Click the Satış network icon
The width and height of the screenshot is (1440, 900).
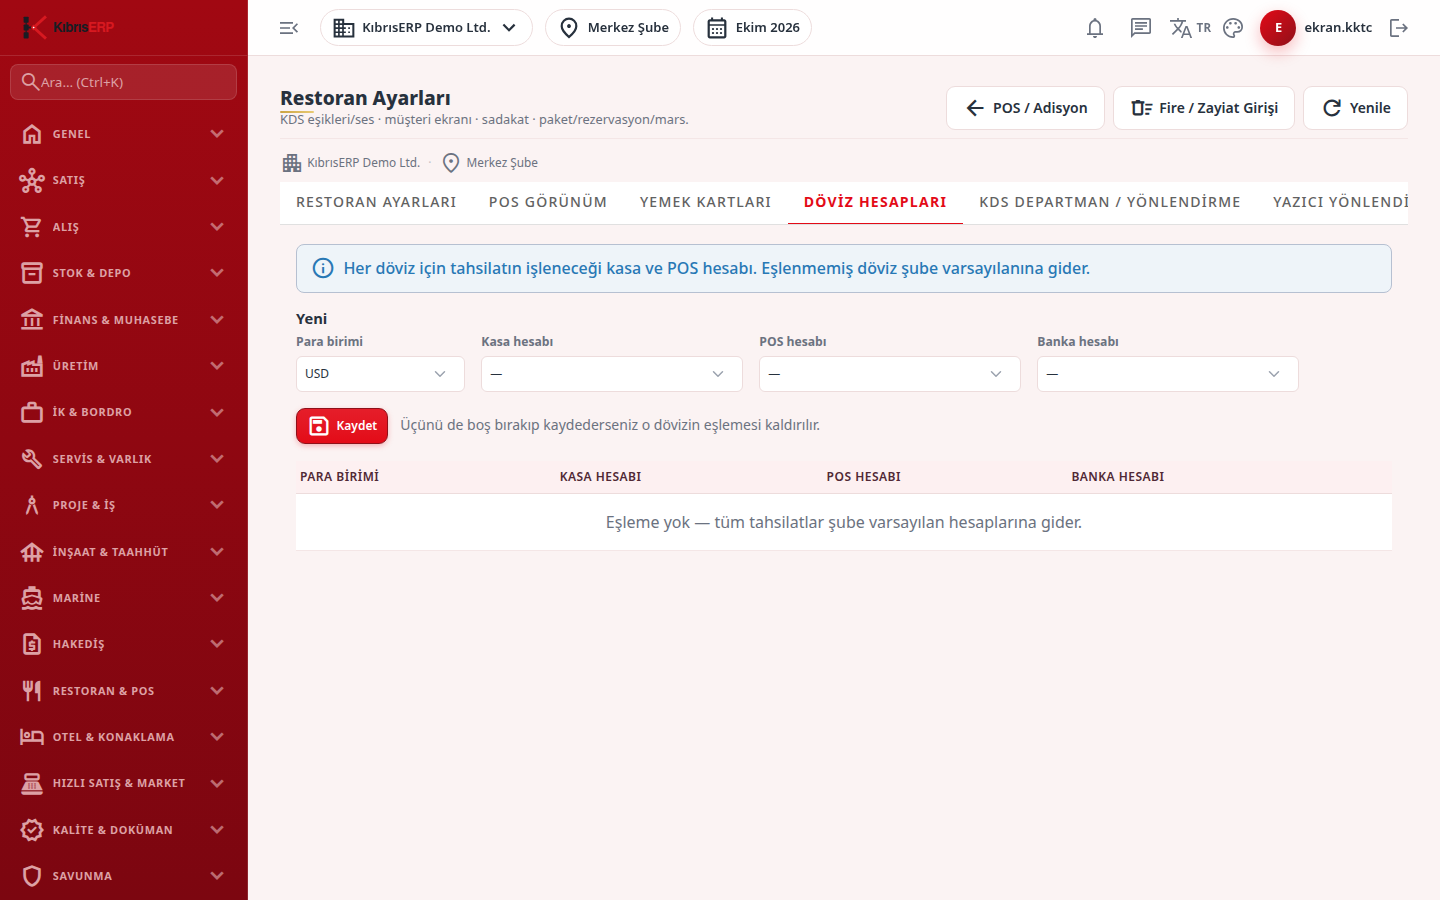point(32,180)
